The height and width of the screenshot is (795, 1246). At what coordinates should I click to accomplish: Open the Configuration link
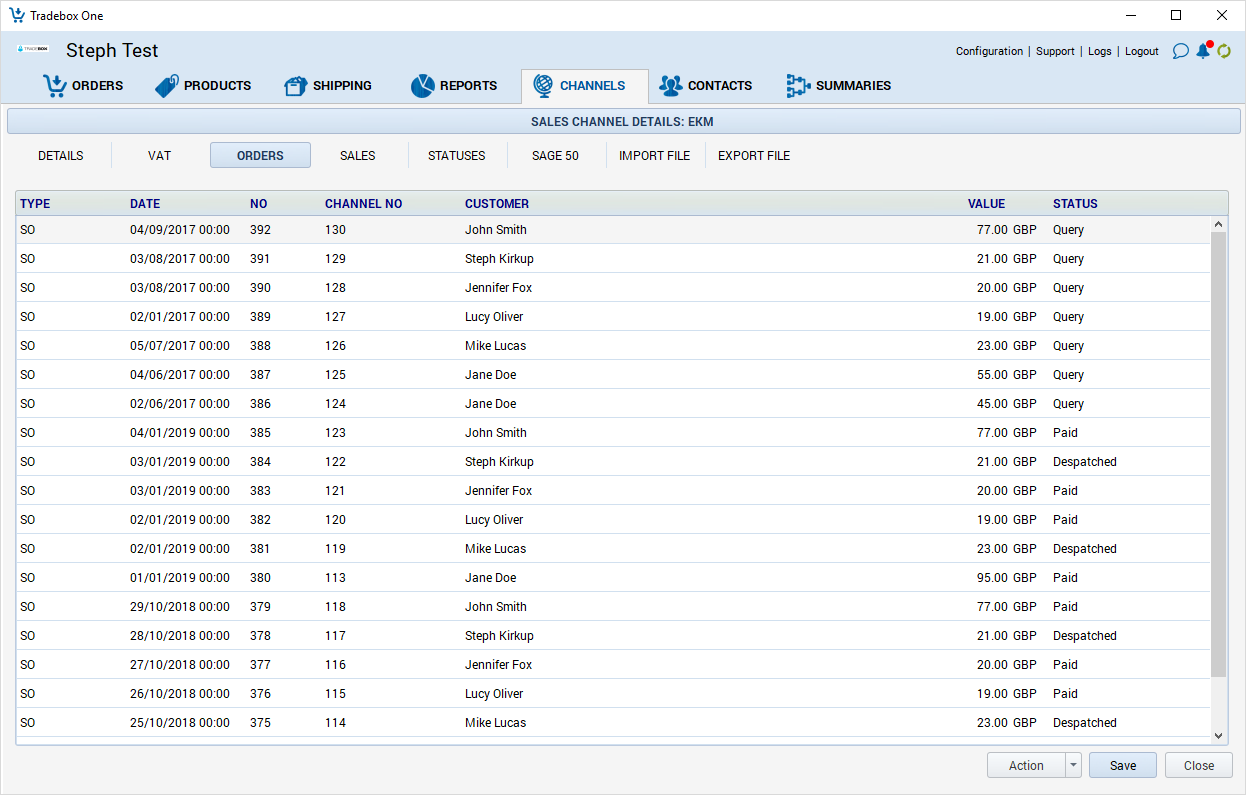[989, 51]
